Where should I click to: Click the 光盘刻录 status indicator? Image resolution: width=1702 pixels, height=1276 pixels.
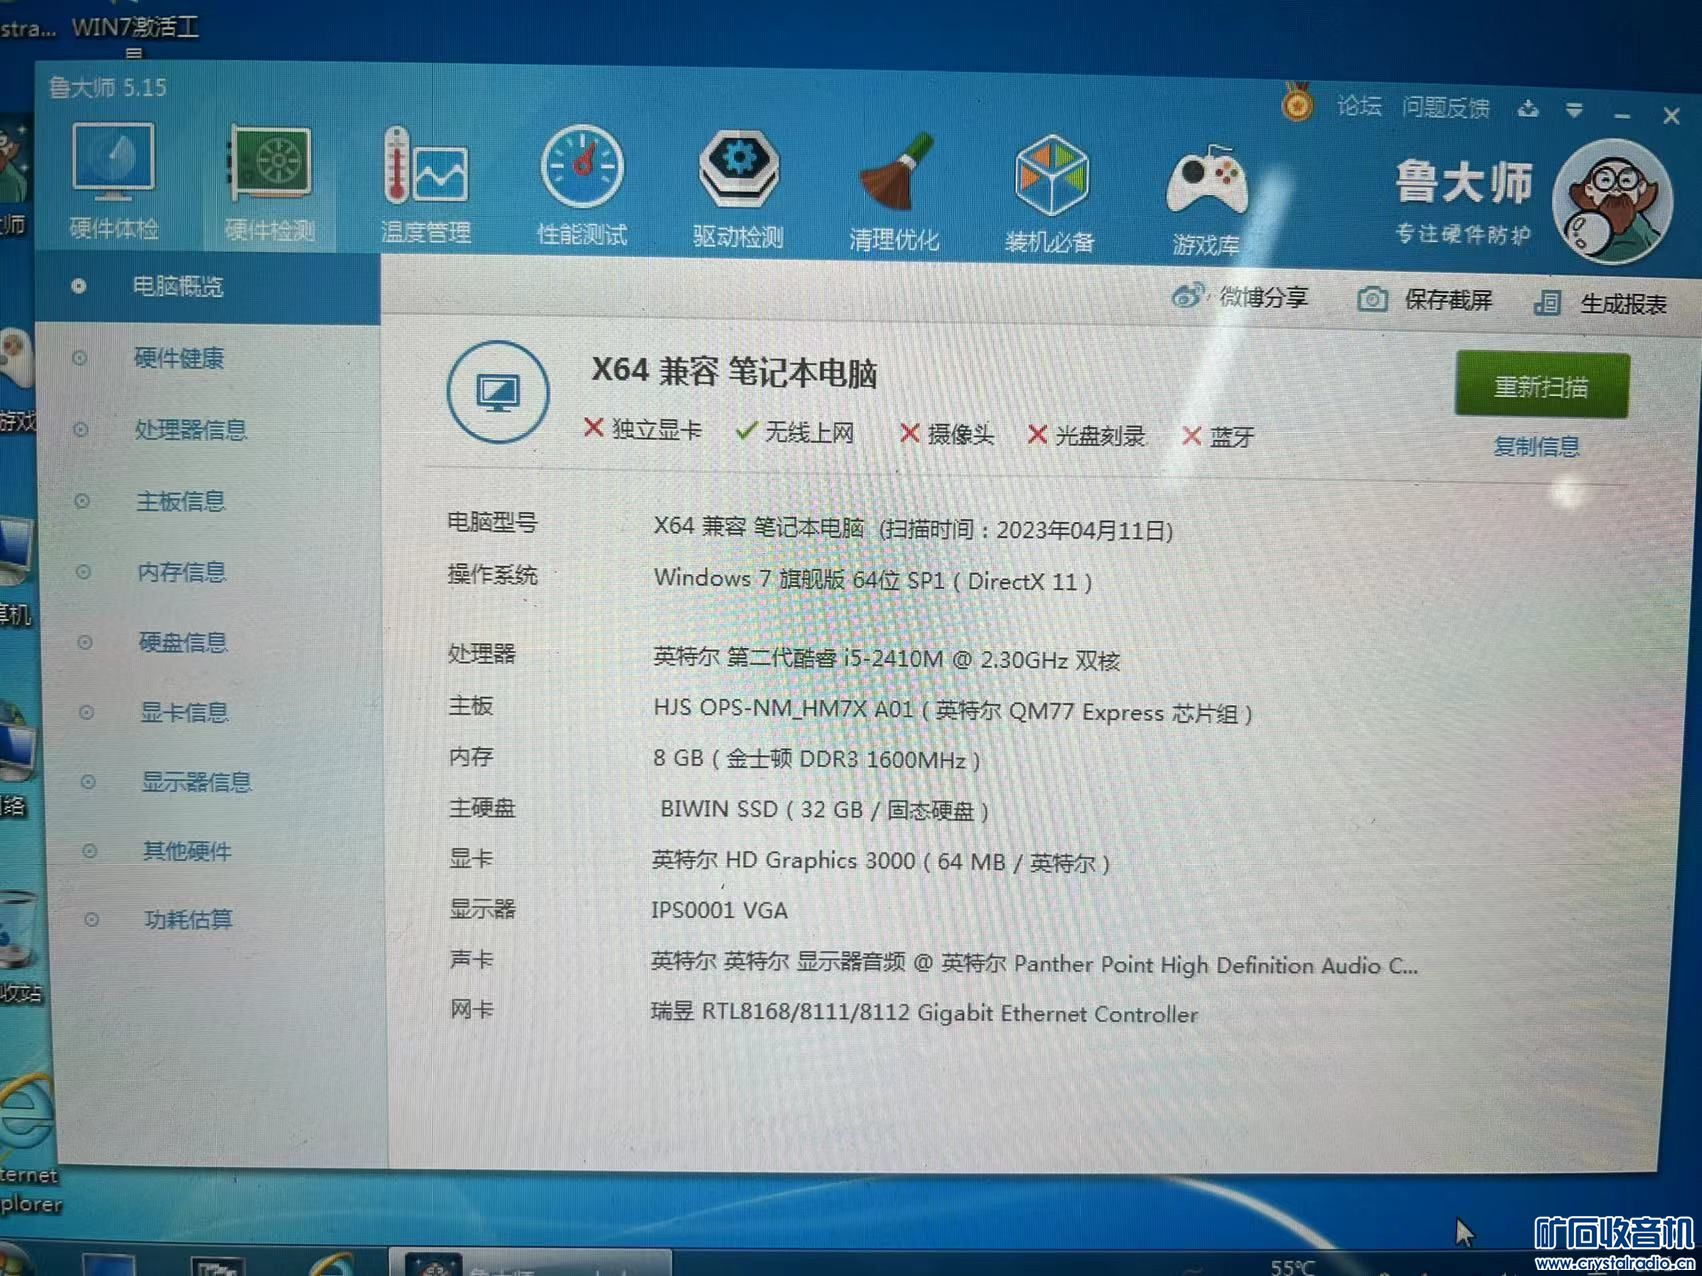tap(1086, 436)
